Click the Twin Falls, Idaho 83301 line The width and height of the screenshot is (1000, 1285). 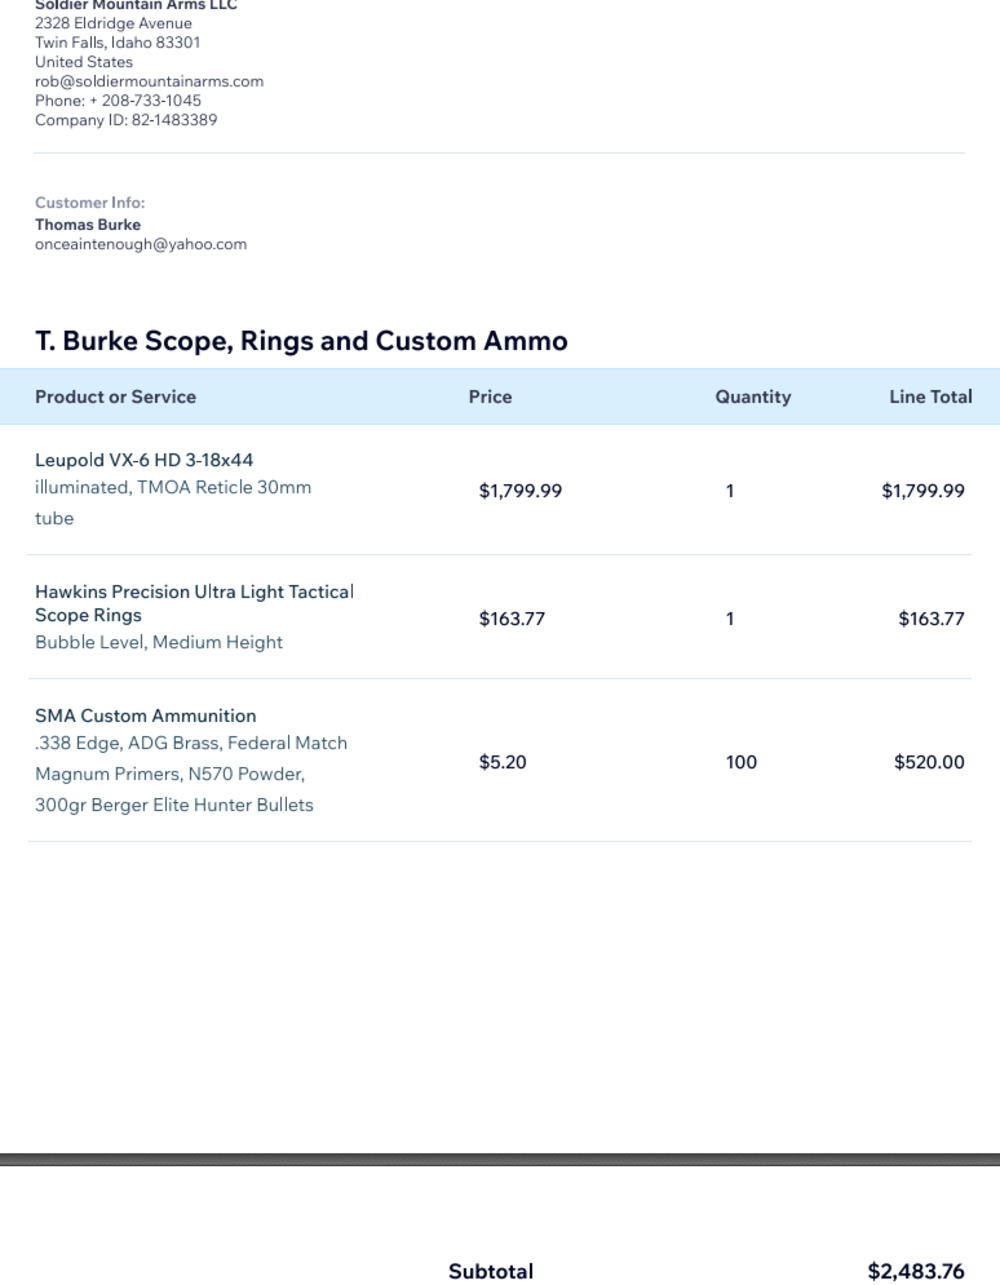point(118,42)
